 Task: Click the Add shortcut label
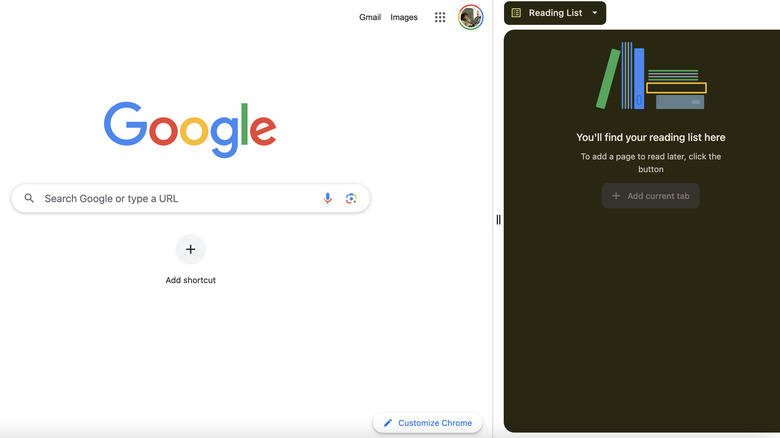click(x=191, y=280)
